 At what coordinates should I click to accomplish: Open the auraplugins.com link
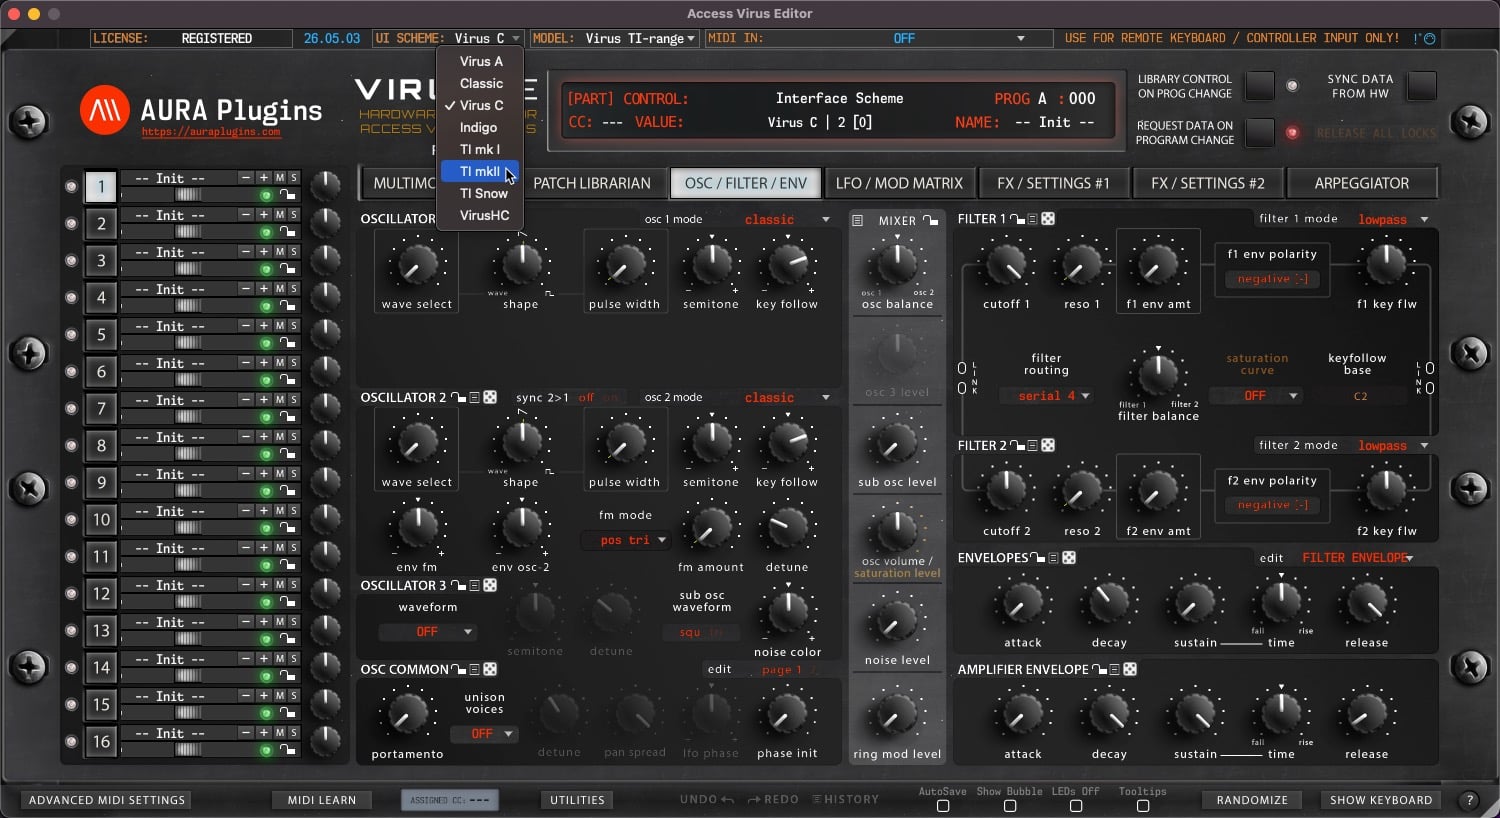pos(211,132)
